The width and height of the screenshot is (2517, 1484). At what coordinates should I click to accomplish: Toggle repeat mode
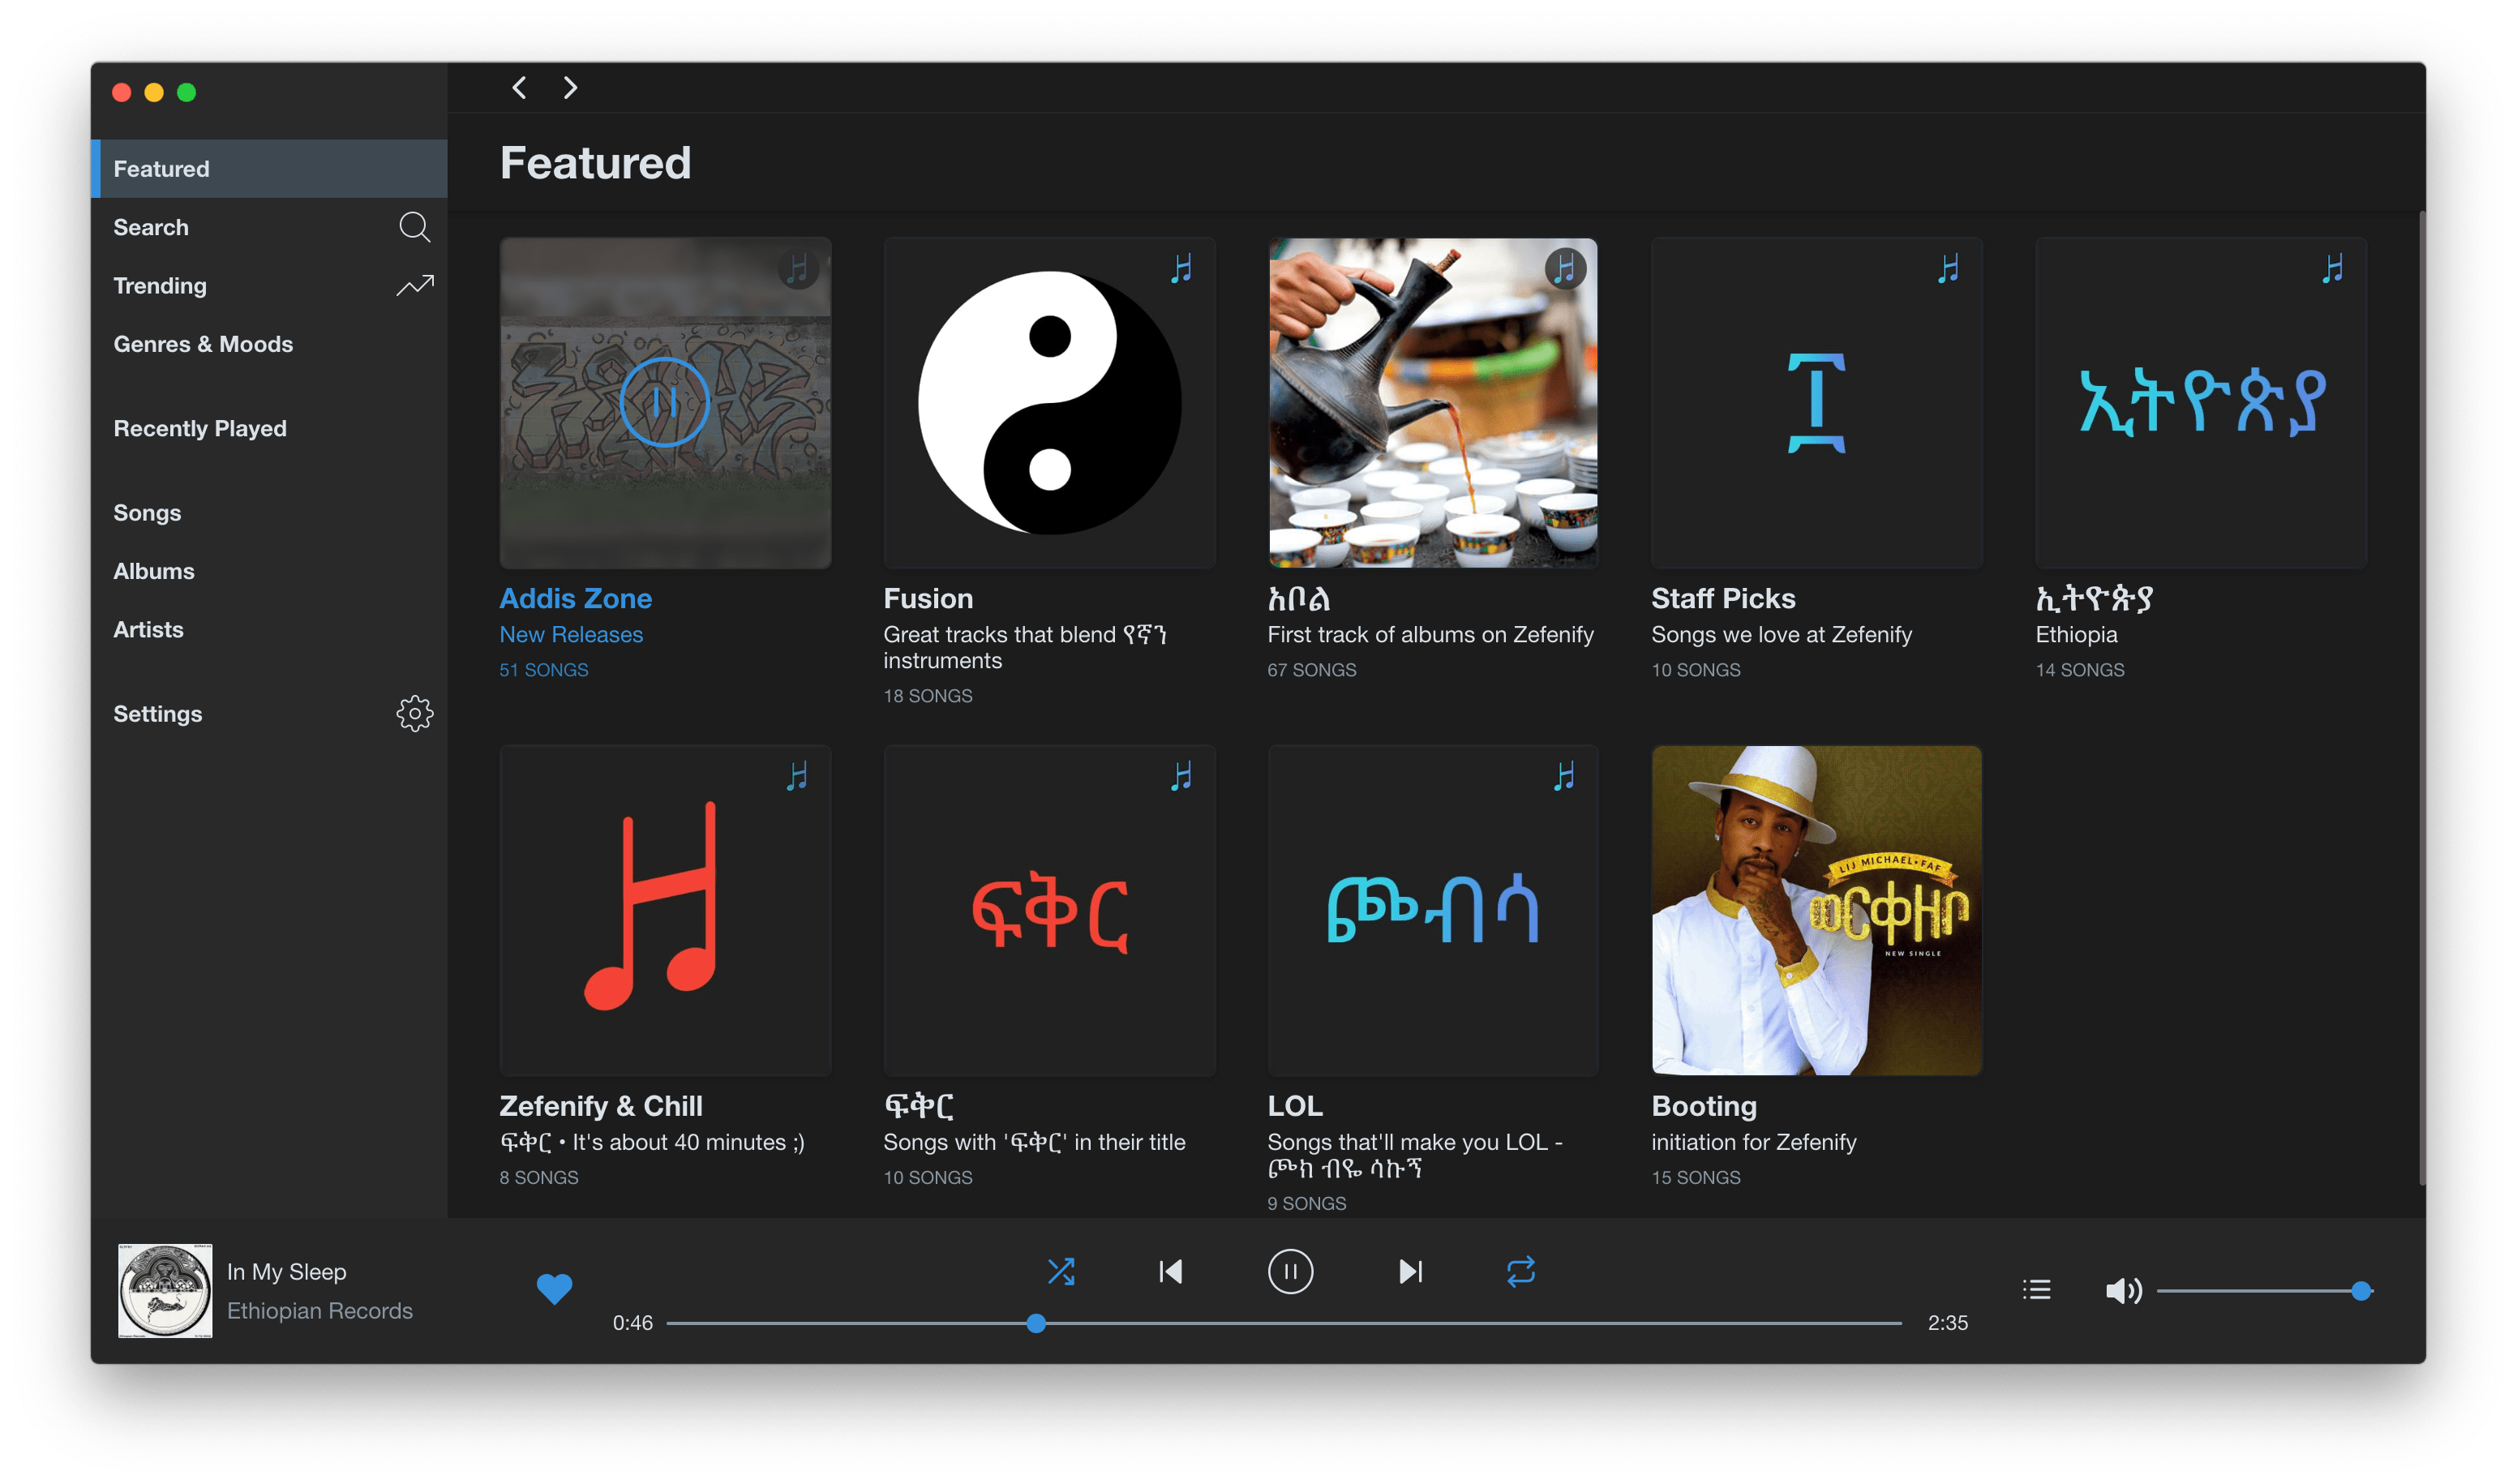1520,1272
